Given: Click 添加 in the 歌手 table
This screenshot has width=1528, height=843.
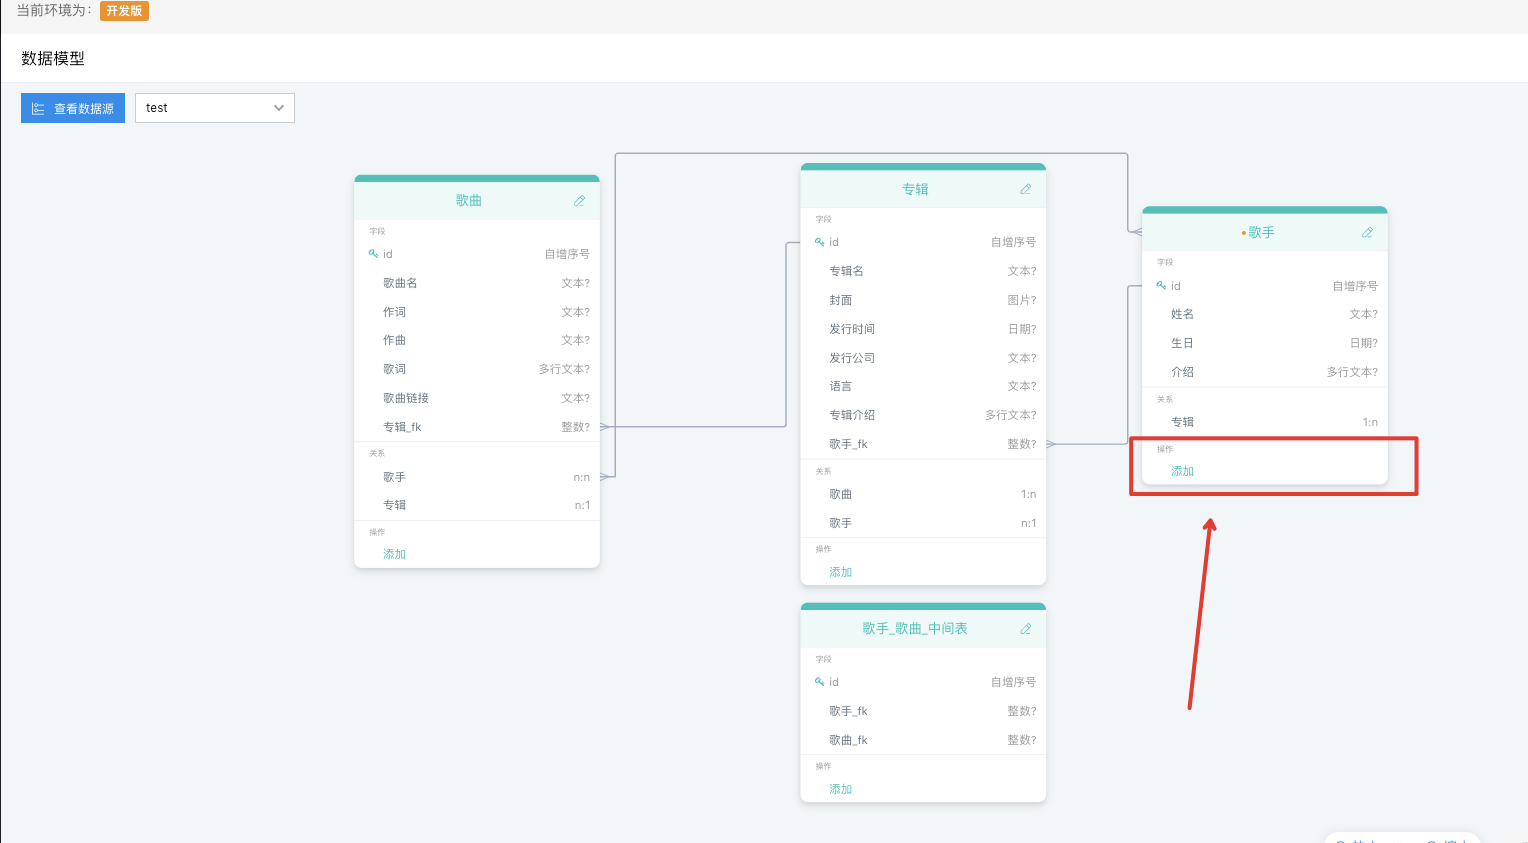Looking at the screenshot, I should [x=1182, y=471].
